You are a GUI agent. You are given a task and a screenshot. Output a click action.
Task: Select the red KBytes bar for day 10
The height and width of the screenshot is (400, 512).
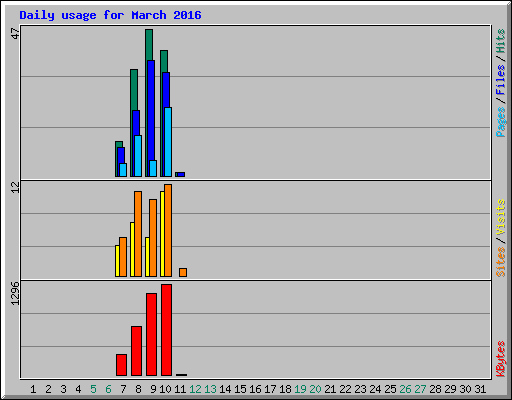tap(166, 330)
